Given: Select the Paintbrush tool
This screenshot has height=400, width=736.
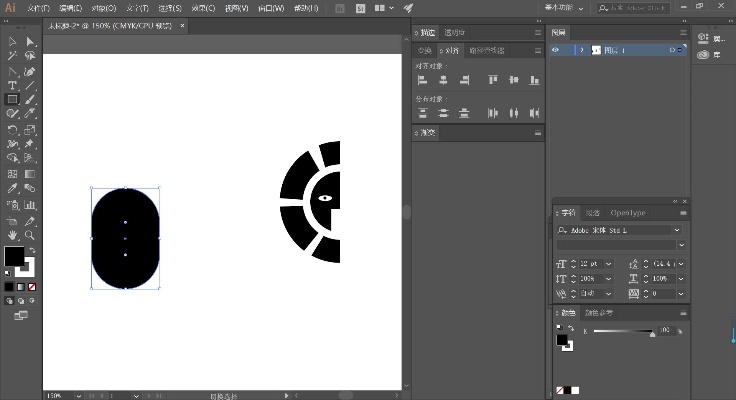Looking at the screenshot, I should tap(30, 100).
